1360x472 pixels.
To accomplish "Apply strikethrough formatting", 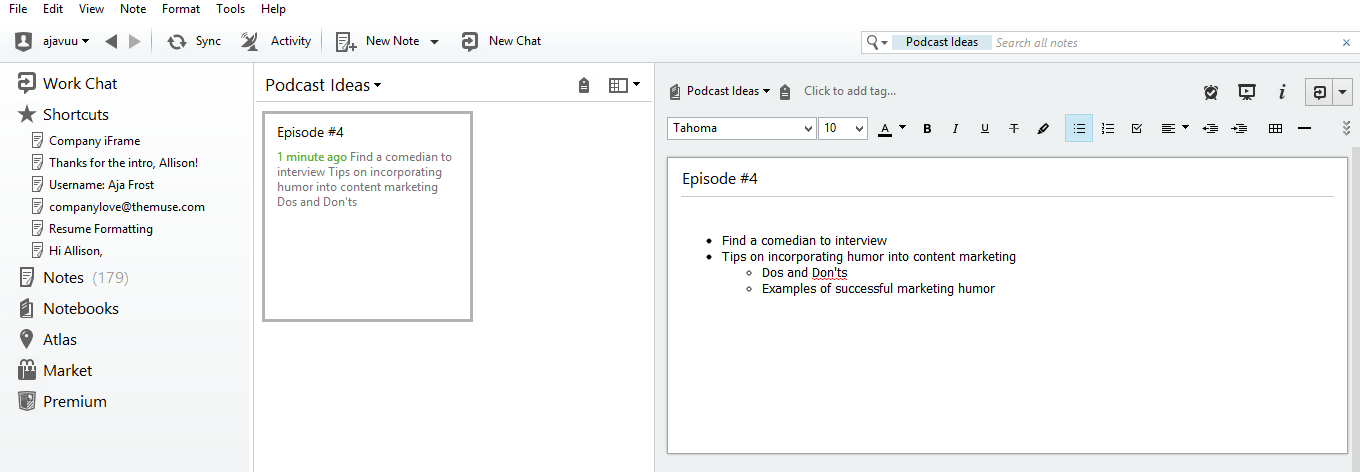I will tap(1014, 128).
